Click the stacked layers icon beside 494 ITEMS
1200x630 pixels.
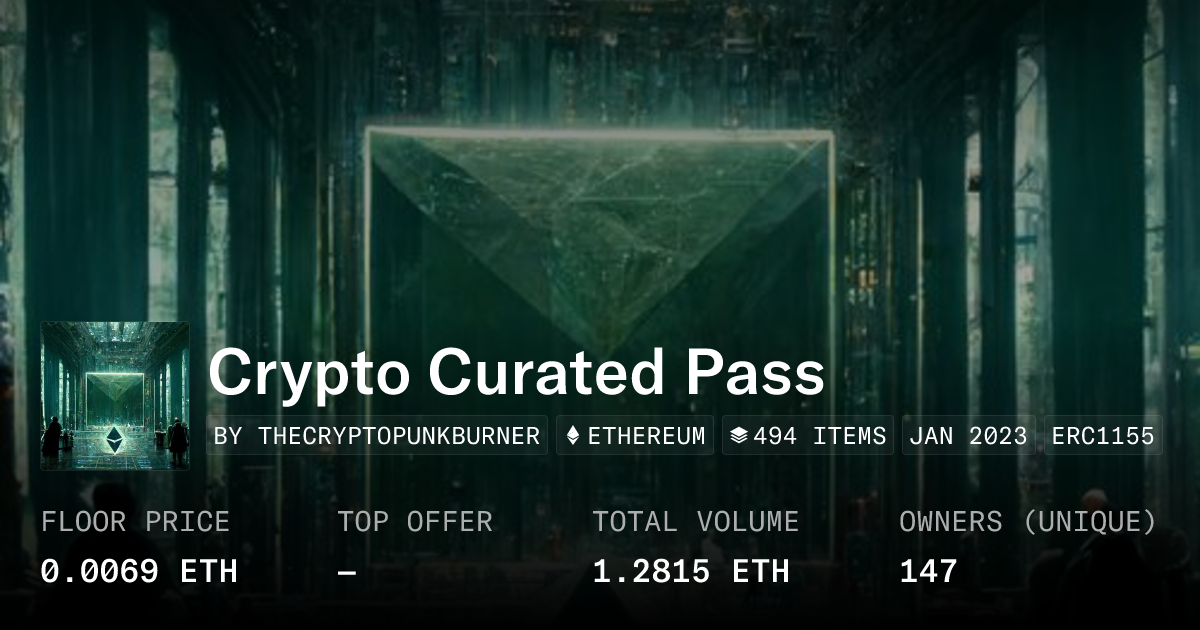click(739, 436)
